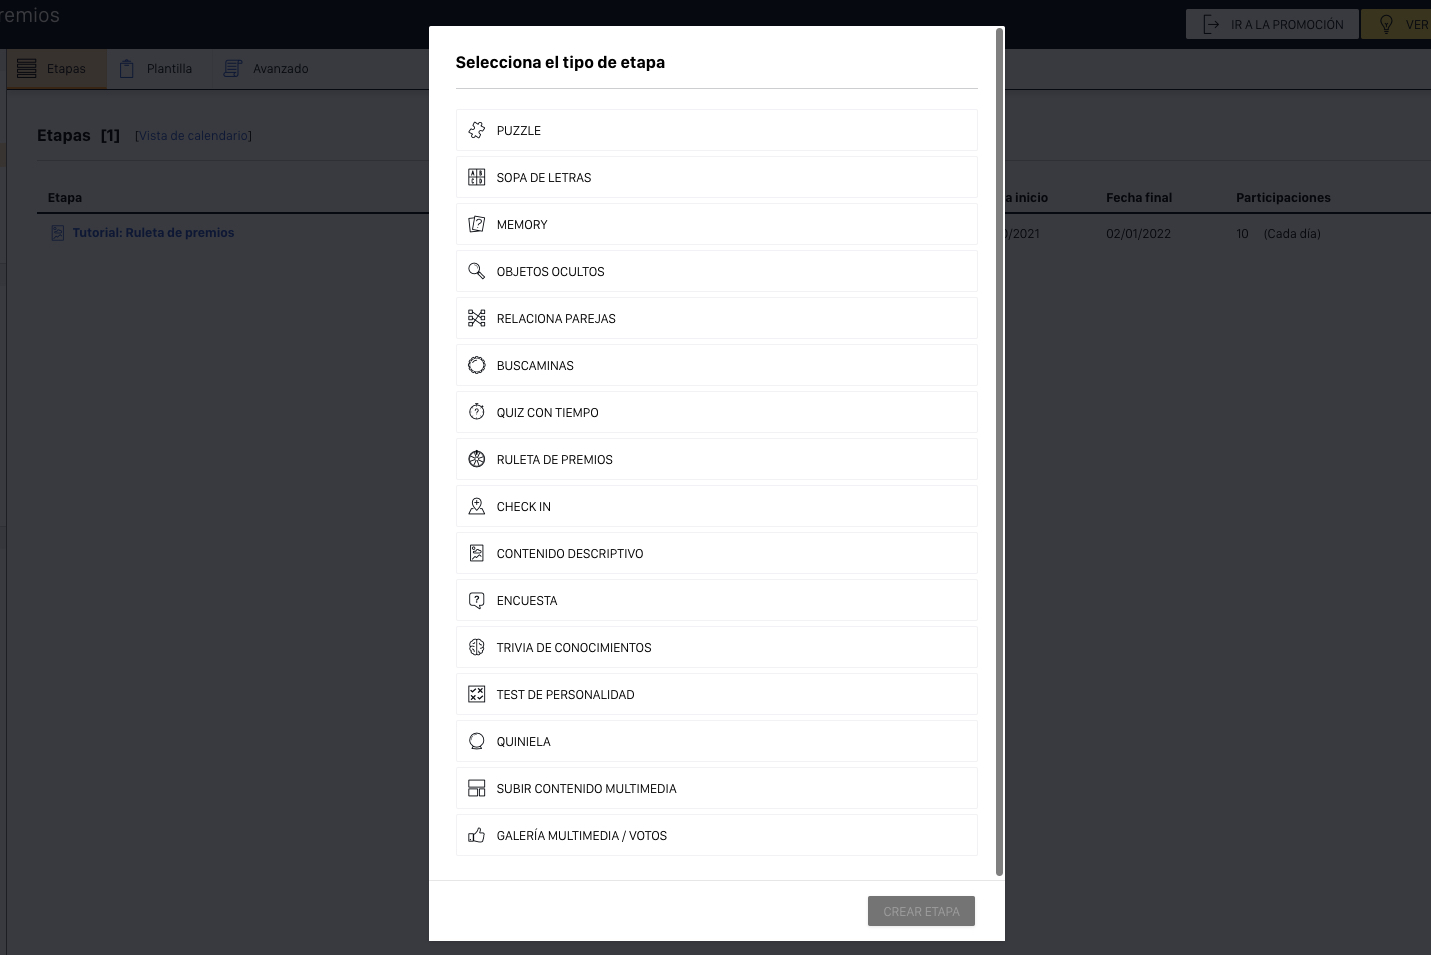Click the Trivia de Conocimientos brain icon
The image size is (1431, 955).
tap(477, 647)
